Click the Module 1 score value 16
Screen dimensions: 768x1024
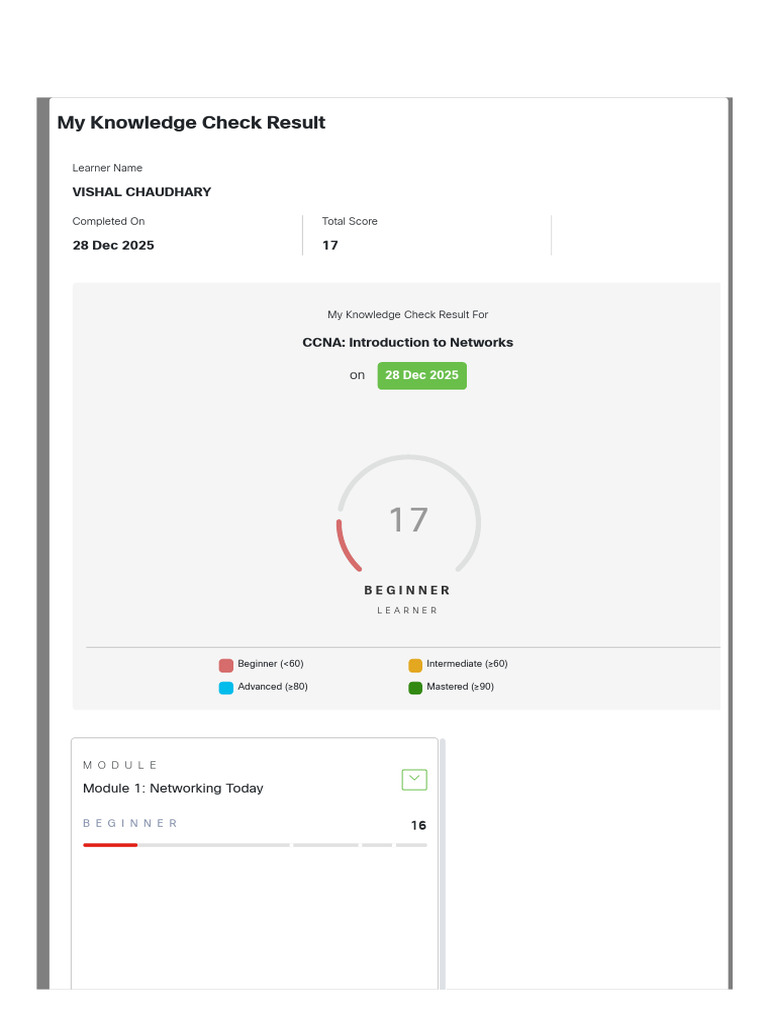pos(419,825)
